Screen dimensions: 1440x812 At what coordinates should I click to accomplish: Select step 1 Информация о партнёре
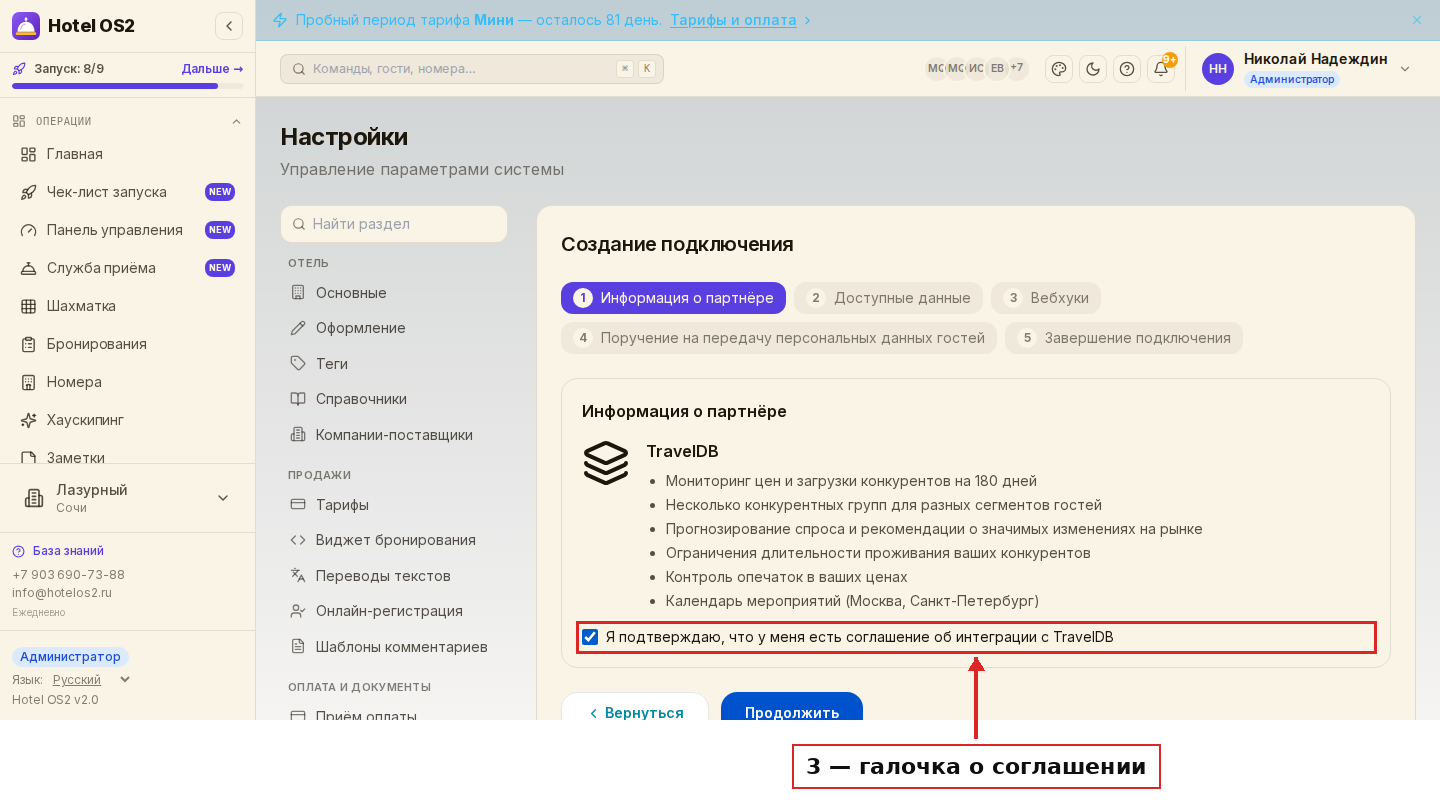[673, 298]
